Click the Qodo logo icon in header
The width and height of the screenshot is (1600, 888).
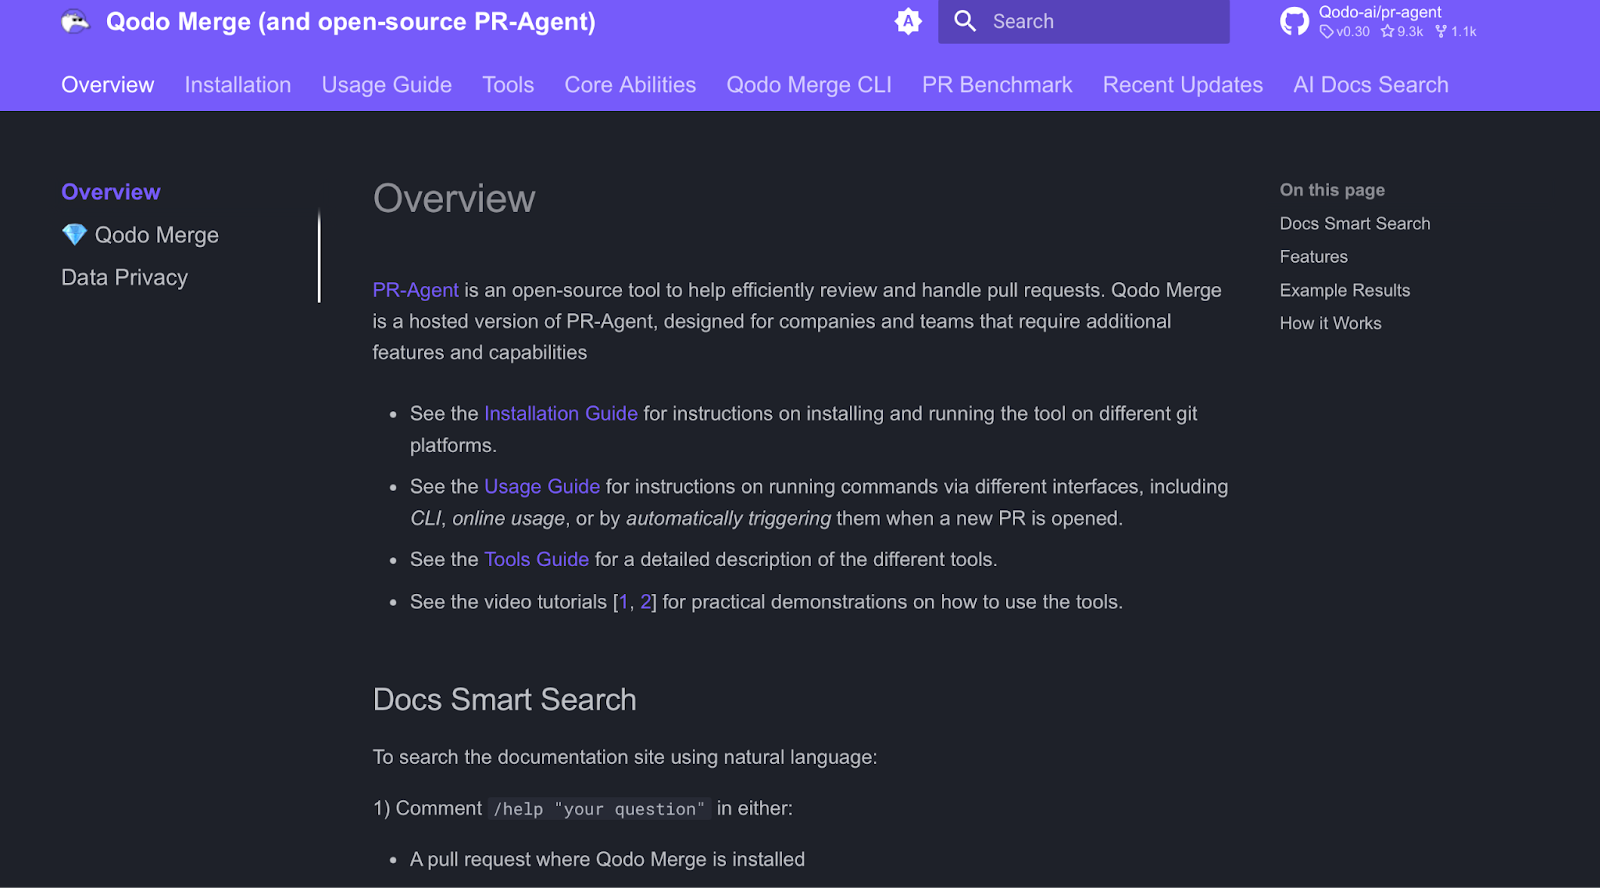click(x=75, y=22)
